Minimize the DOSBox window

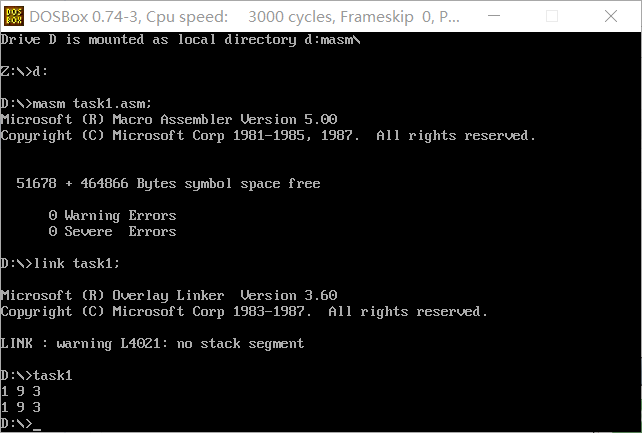click(494, 16)
